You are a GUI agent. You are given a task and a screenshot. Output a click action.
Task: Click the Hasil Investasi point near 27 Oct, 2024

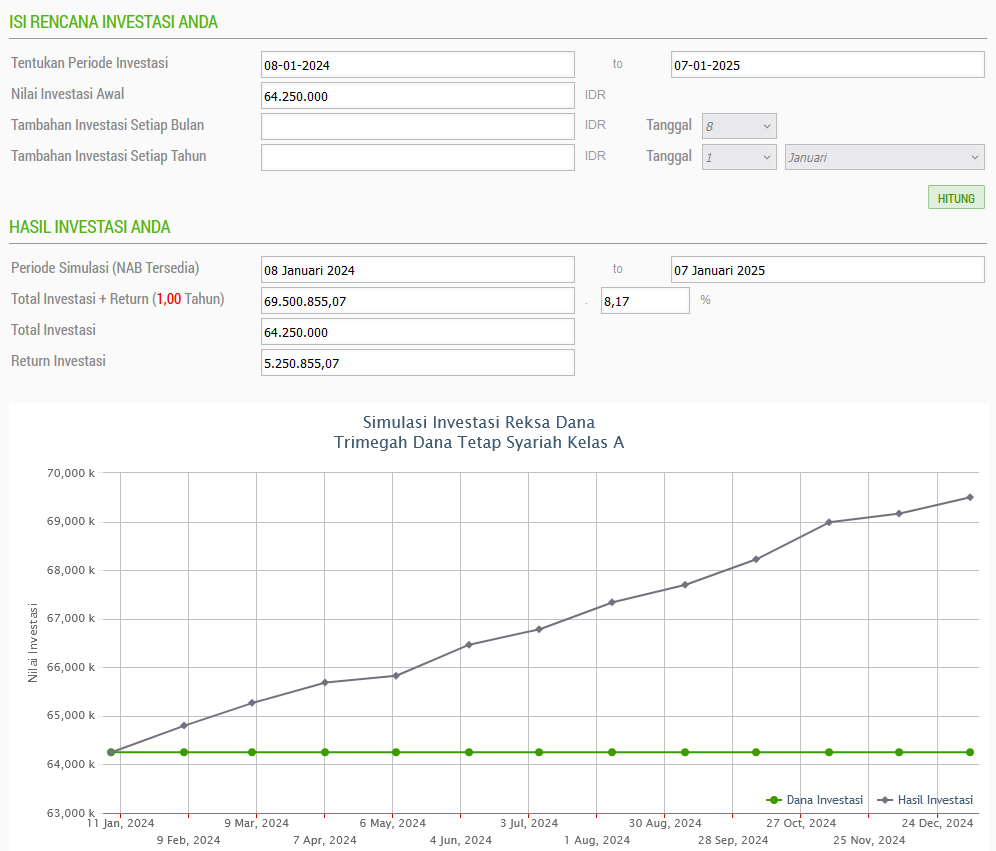coord(829,522)
